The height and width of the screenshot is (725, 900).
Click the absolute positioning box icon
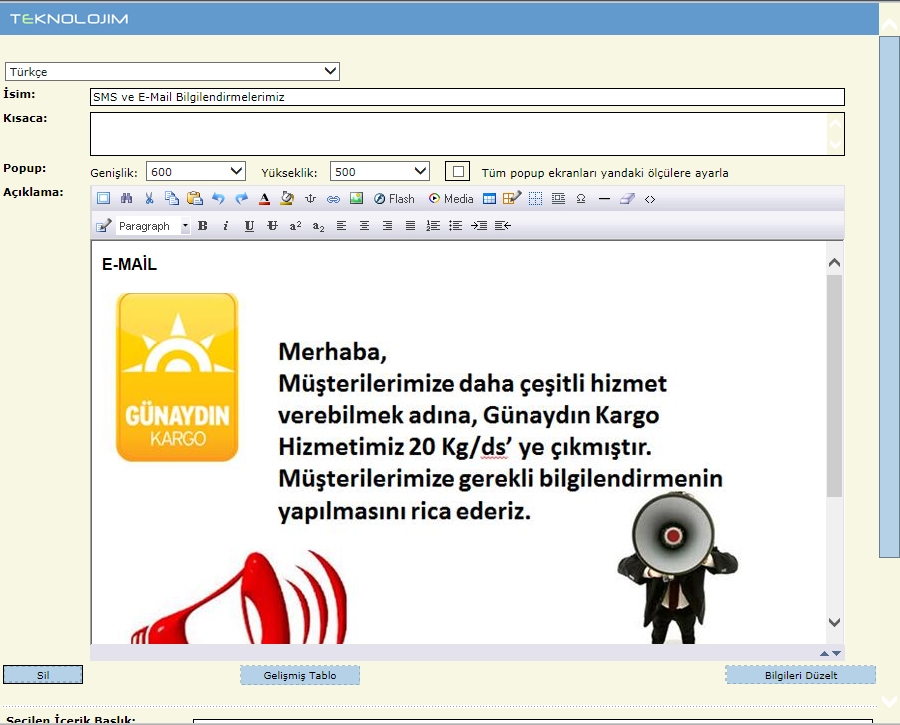pos(558,199)
